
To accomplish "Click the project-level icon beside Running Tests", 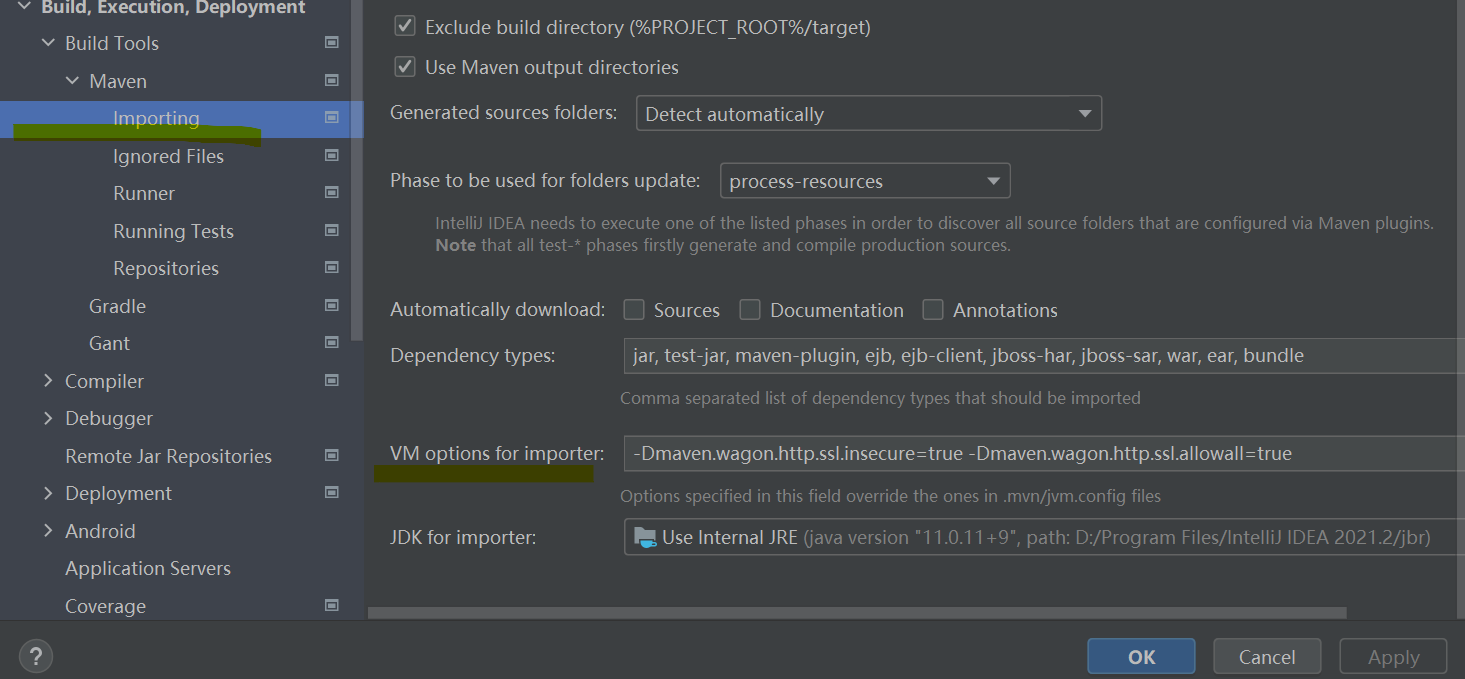I will [x=332, y=230].
